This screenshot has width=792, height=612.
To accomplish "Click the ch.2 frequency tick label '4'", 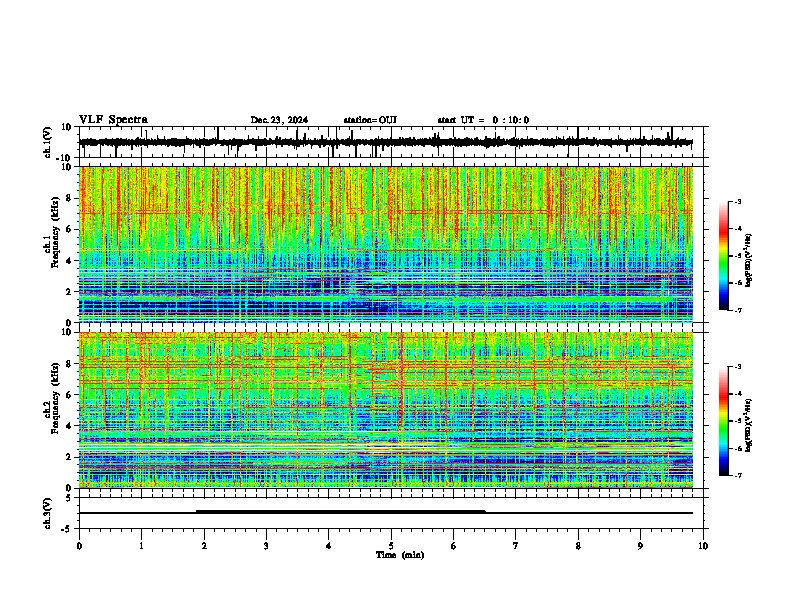I will pos(70,426).
